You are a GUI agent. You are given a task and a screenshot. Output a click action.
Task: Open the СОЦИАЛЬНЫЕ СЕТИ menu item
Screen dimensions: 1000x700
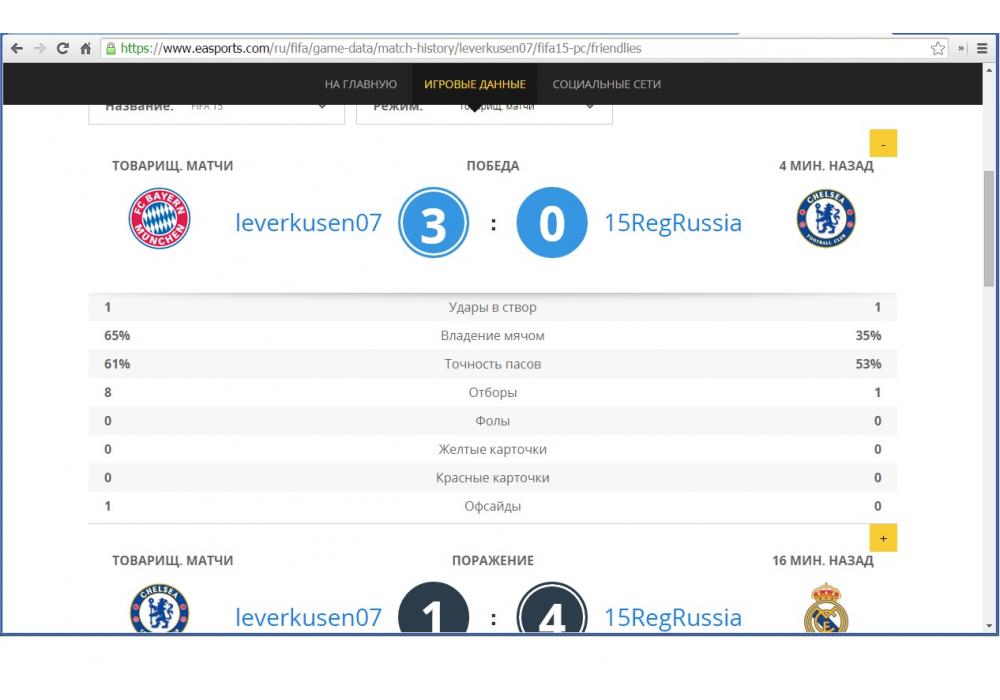tap(607, 84)
